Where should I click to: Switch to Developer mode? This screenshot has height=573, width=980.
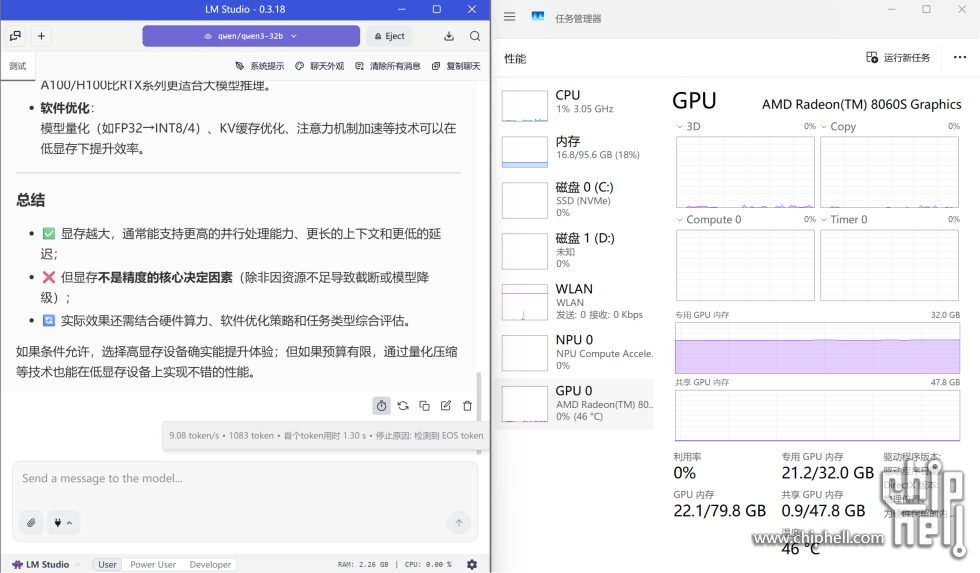210,564
